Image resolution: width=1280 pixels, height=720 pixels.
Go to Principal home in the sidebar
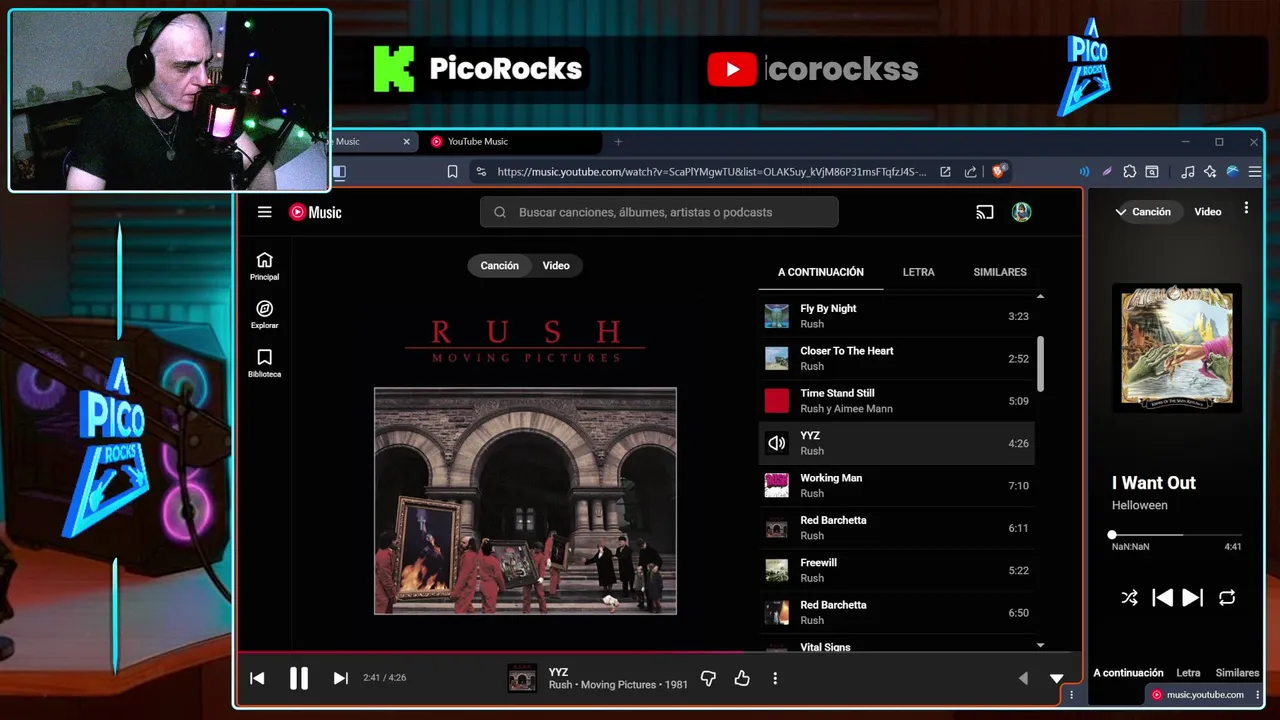(x=264, y=266)
